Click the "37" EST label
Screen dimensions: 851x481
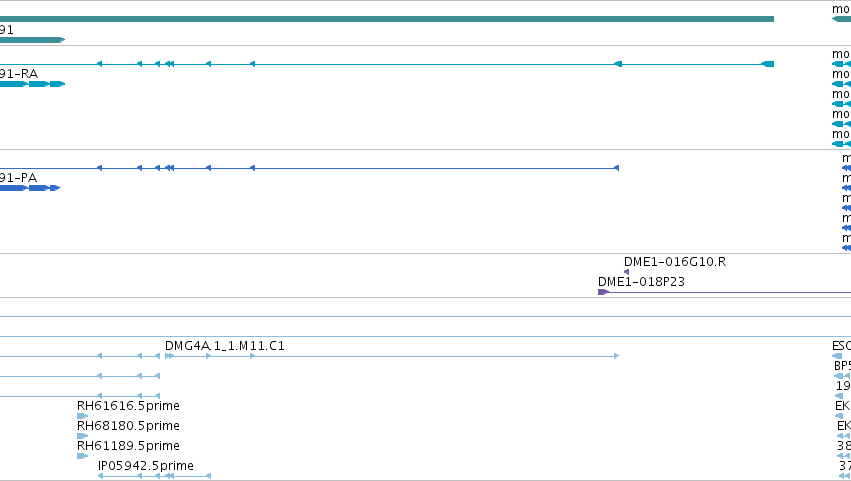(845, 466)
